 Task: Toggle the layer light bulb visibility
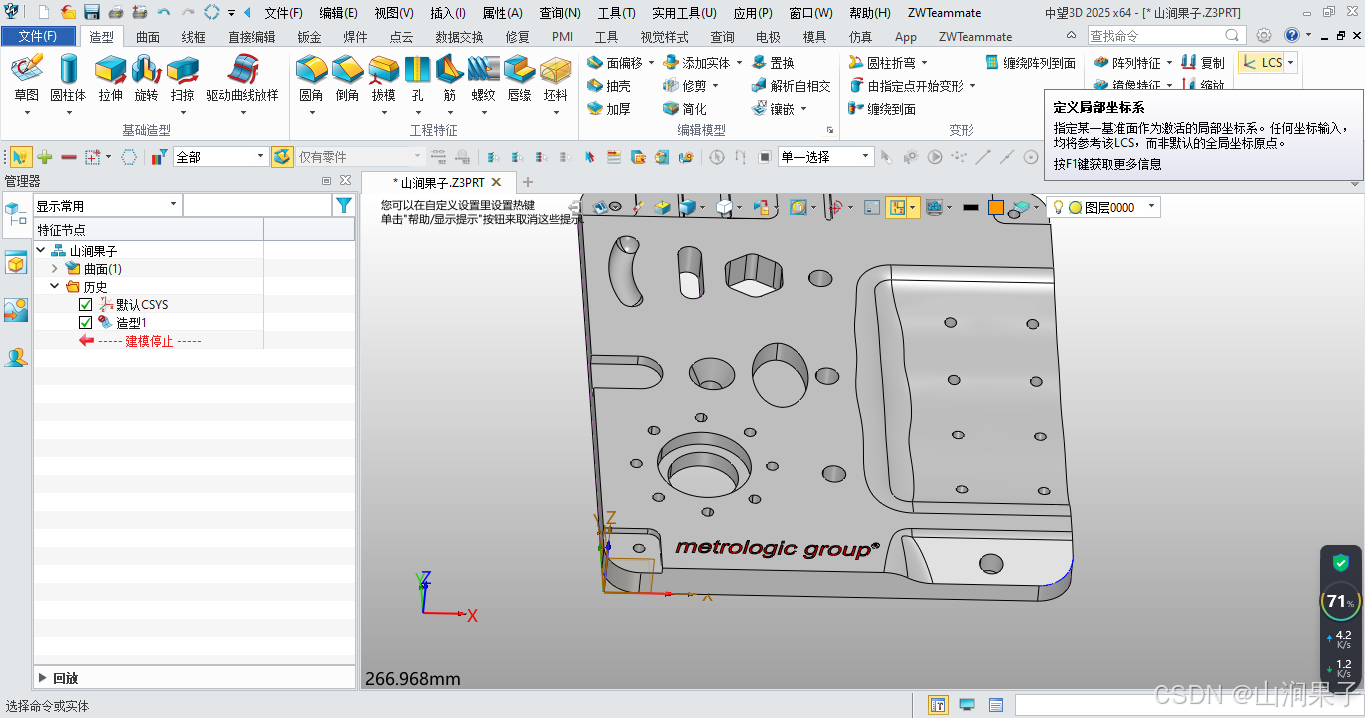tap(1058, 207)
